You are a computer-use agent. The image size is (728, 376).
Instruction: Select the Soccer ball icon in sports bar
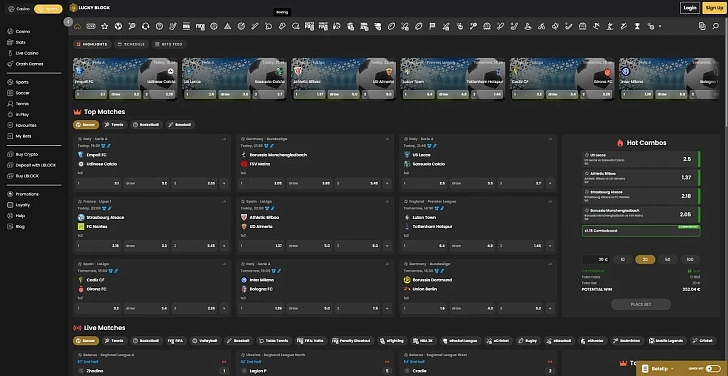pos(118,26)
